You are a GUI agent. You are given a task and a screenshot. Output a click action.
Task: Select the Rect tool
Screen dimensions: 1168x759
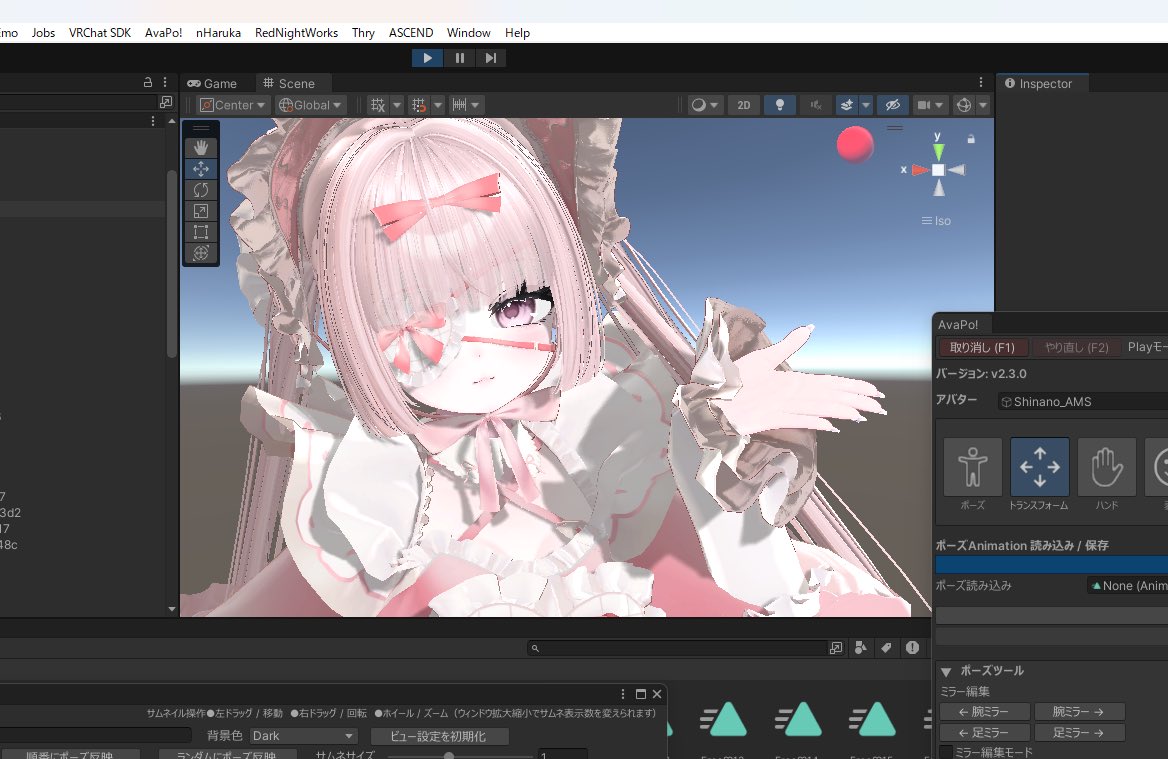(201, 232)
